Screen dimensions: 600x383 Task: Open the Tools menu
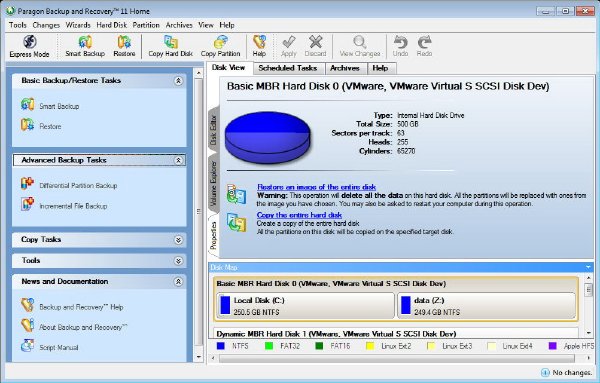[18, 25]
